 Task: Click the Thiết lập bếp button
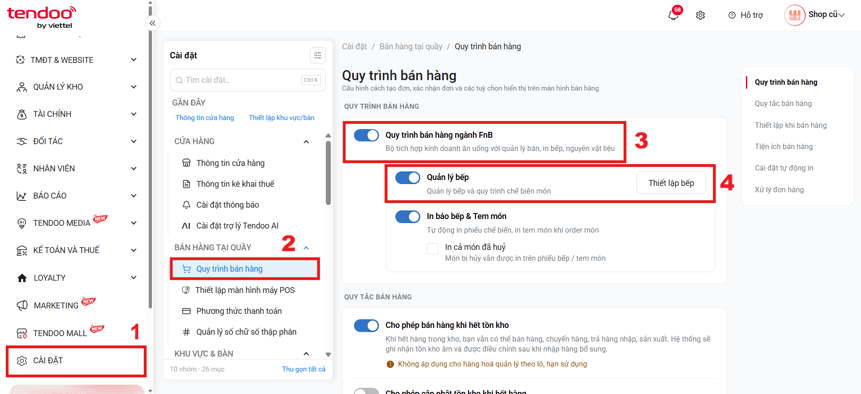pyautogui.click(x=671, y=183)
